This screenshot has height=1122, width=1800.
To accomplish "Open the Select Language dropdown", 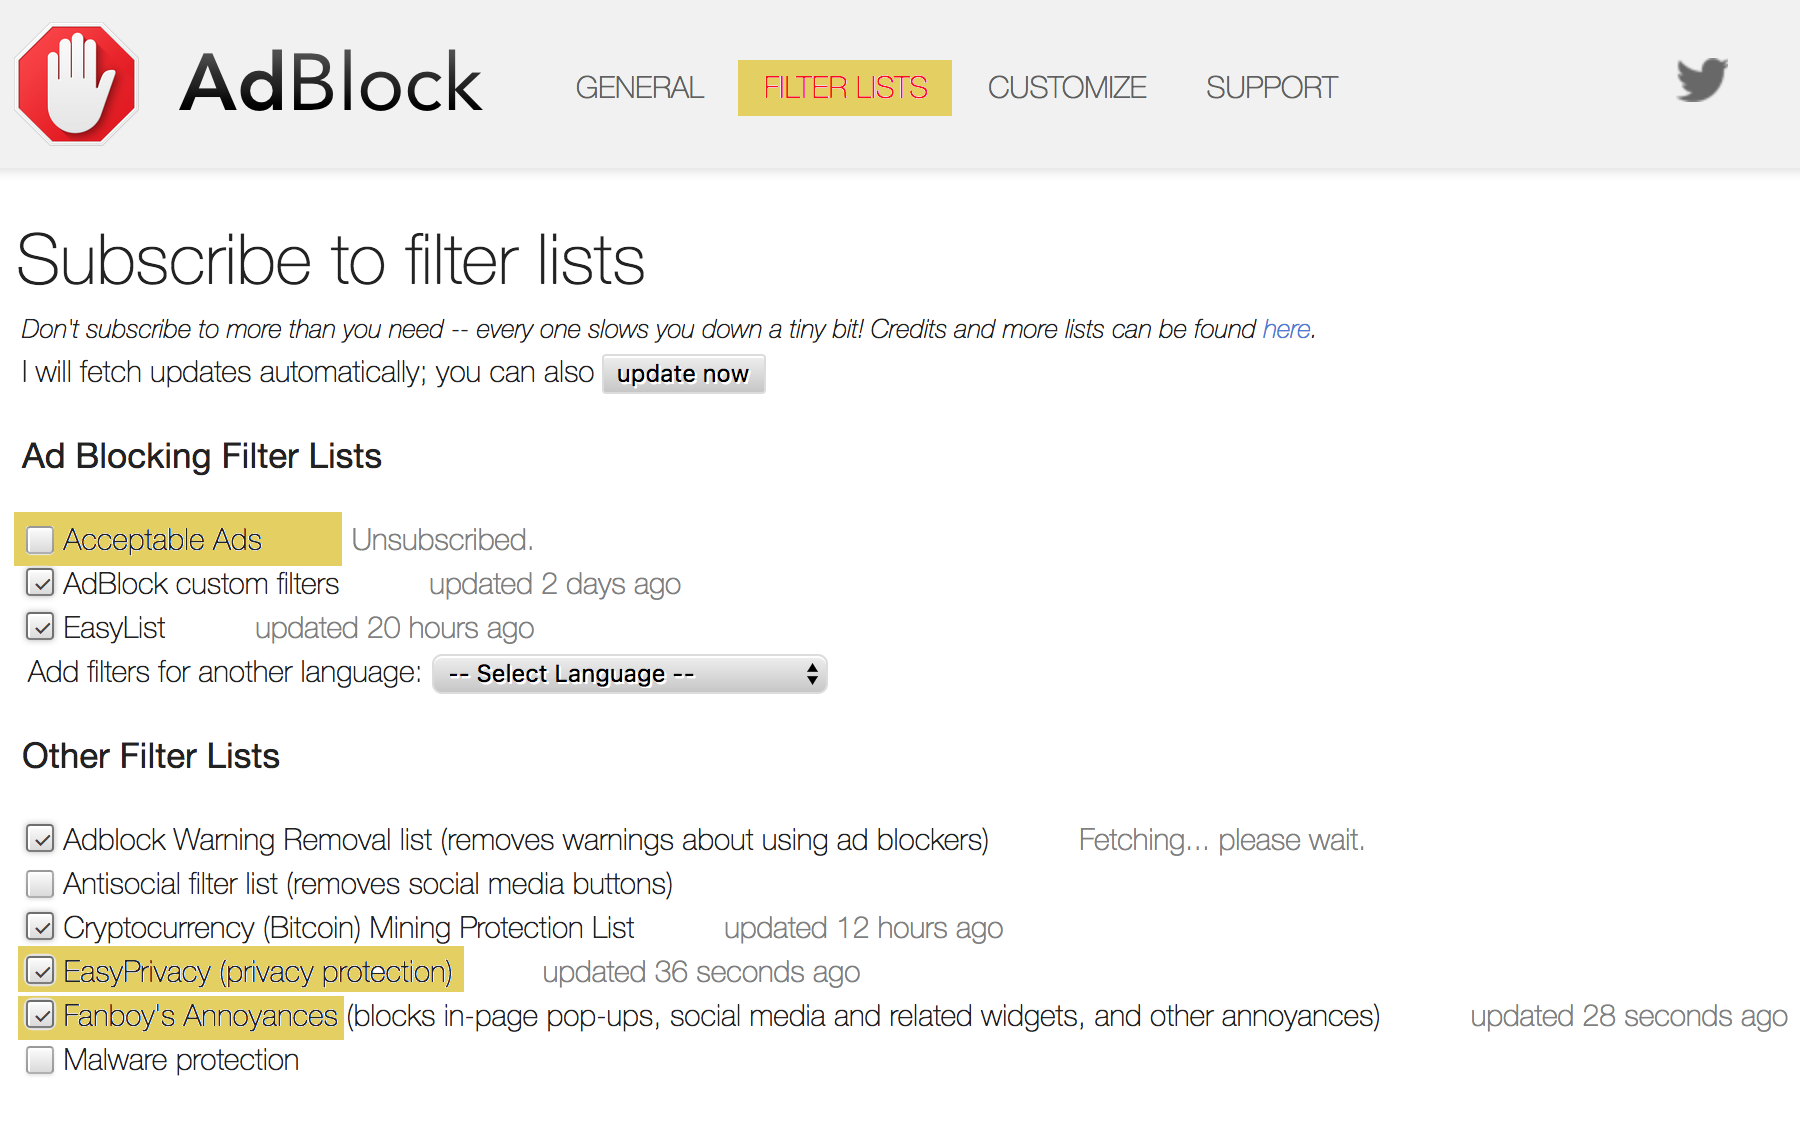I will click(x=629, y=674).
